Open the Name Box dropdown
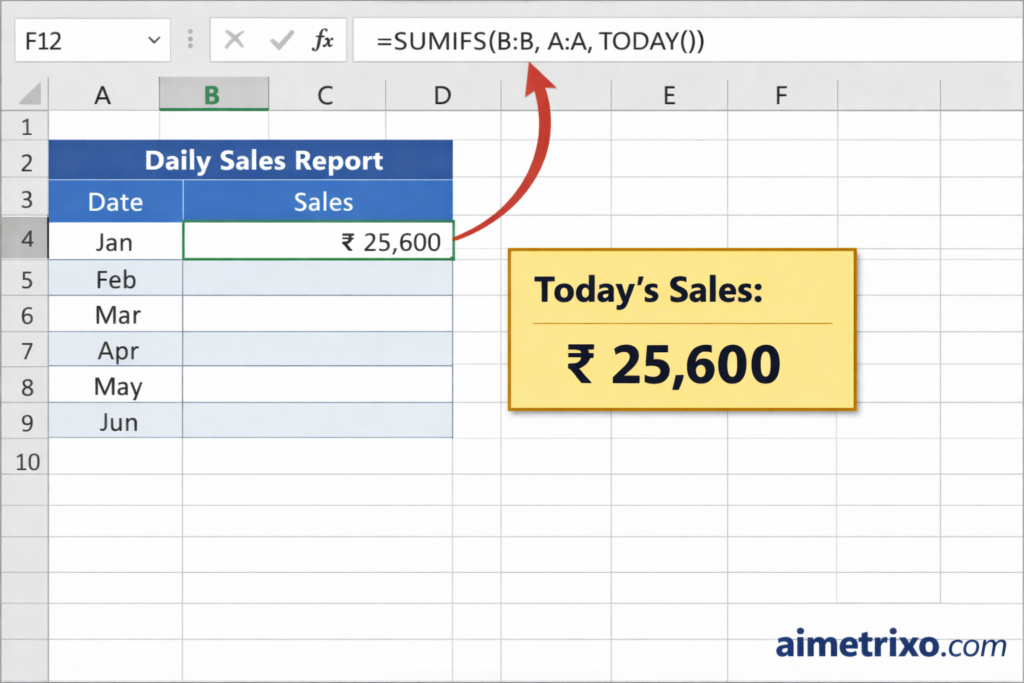This screenshot has height=683, width=1024. [x=153, y=40]
